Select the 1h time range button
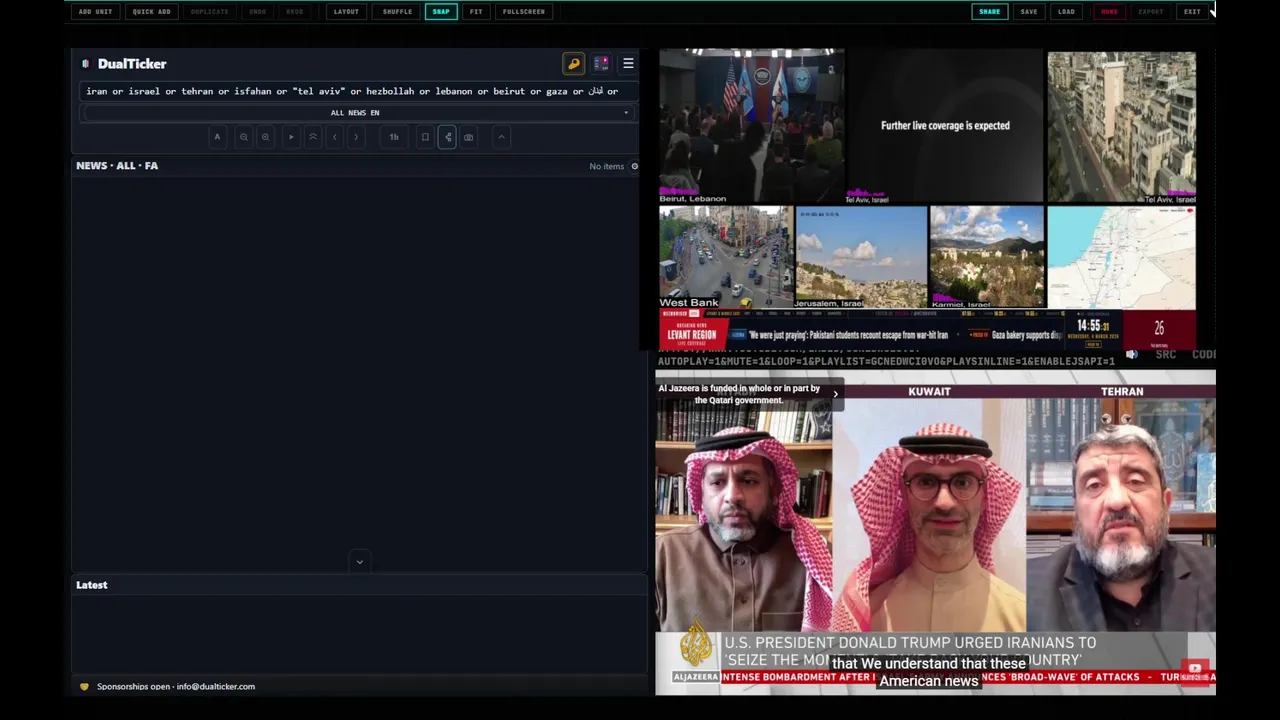Viewport: 1280px width, 720px height. [x=394, y=137]
